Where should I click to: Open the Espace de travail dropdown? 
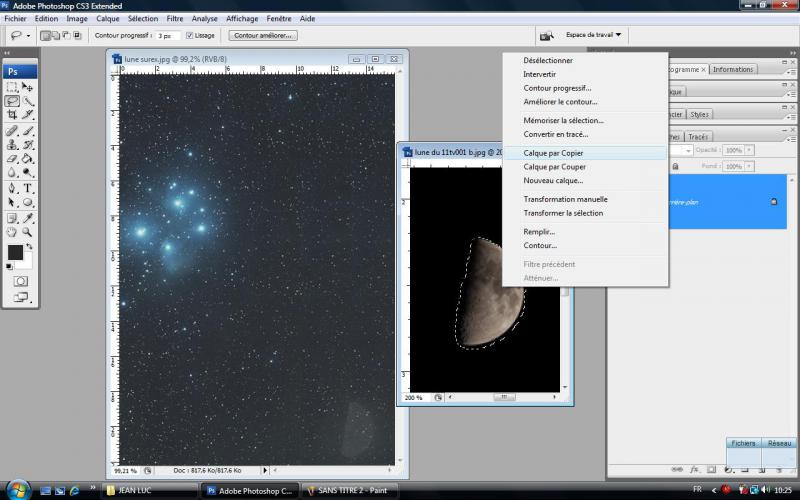point(593,35)
